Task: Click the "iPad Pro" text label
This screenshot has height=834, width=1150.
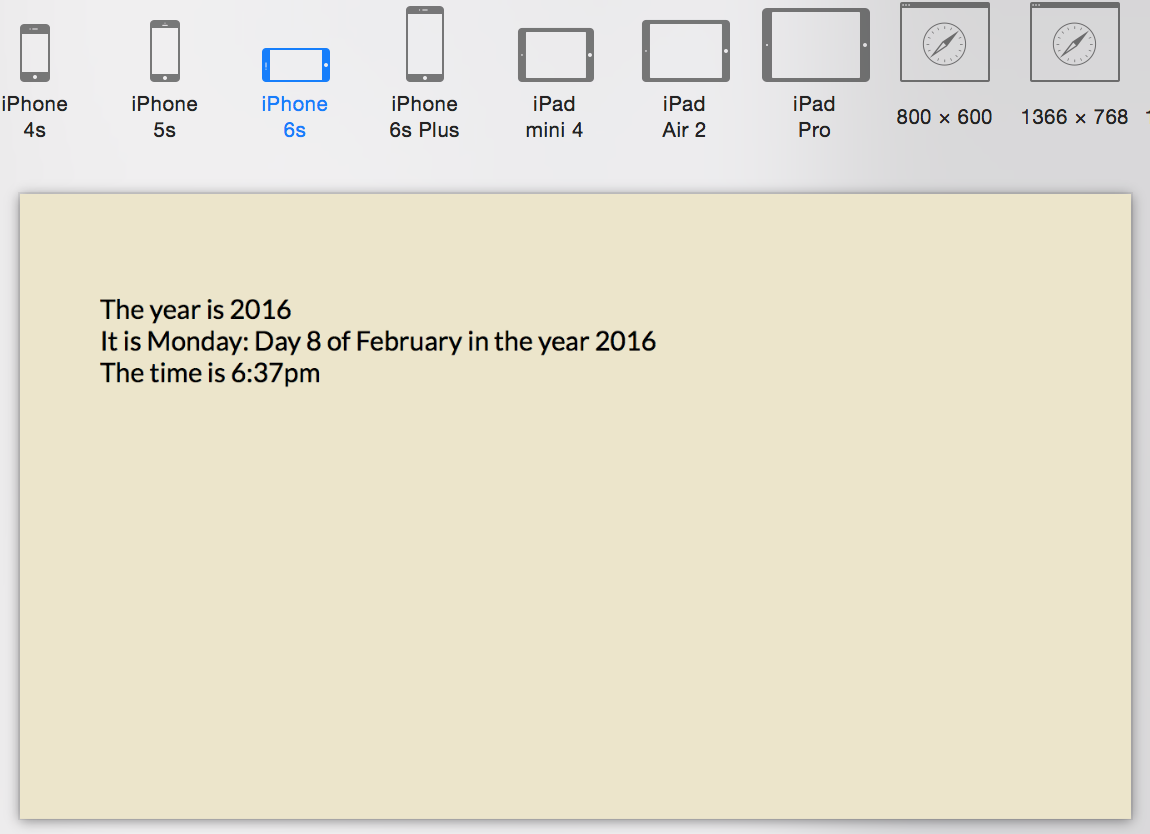Action: click(x=814, y=117)
